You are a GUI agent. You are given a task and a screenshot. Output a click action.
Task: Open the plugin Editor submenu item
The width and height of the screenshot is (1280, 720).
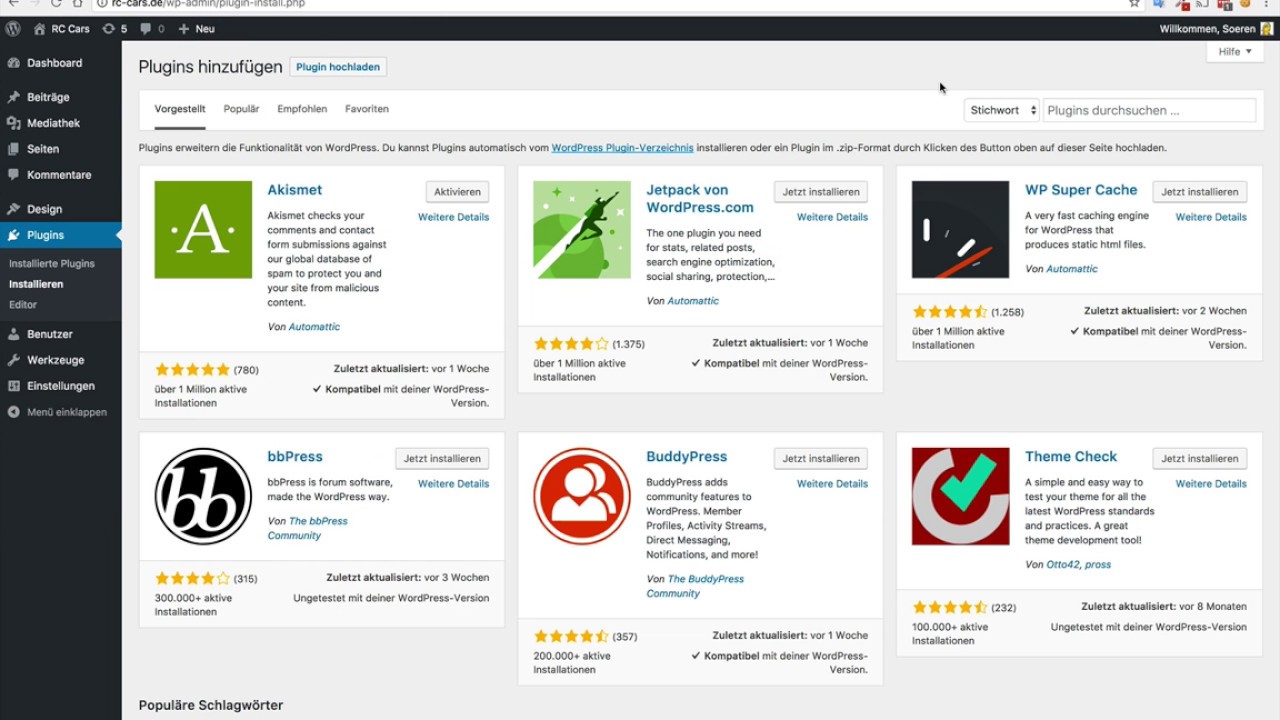click(23, 305)
